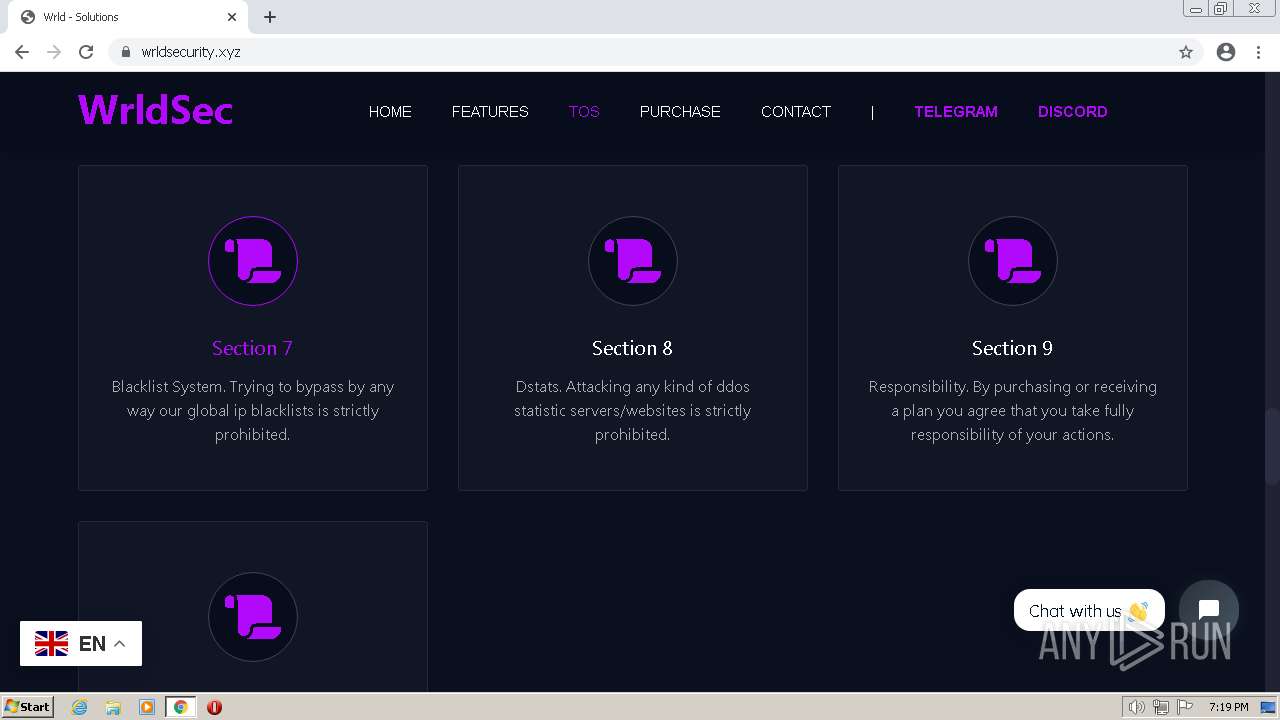This screenshot has height=720, width=1280.
Task: Expand the EN language selector
Action: (81, 644)
